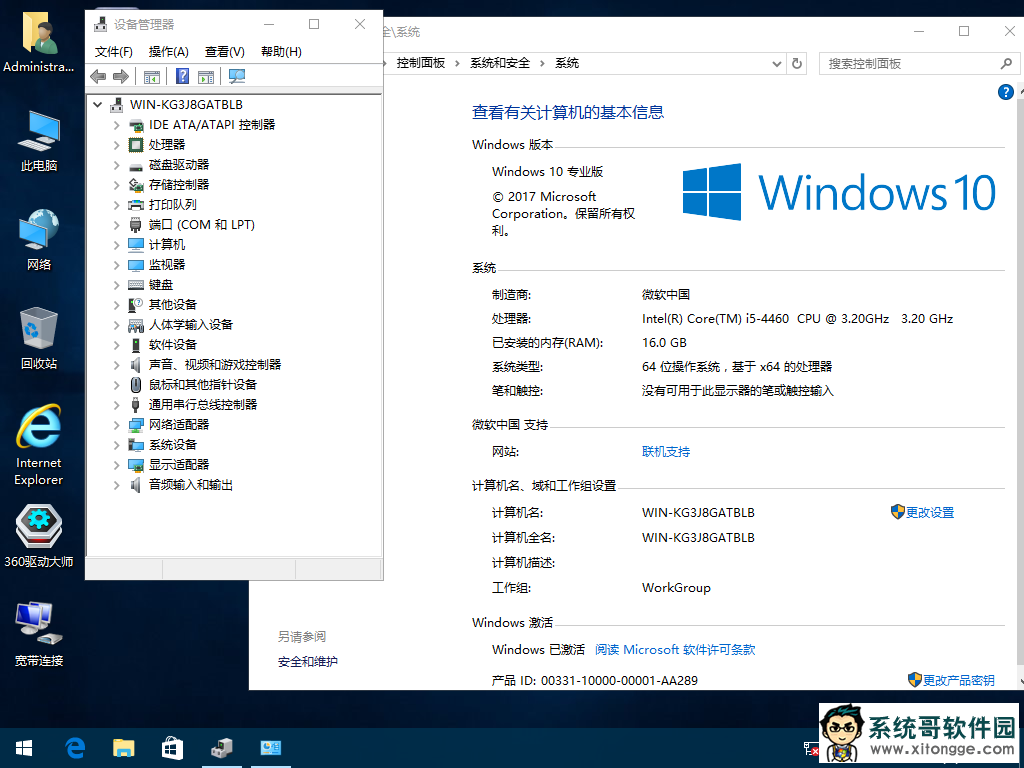Click 控制面板 in the breadcrumb
The width and height of the screenshot is (1024, 768).
pyautogui.click(x=421, y=63)
